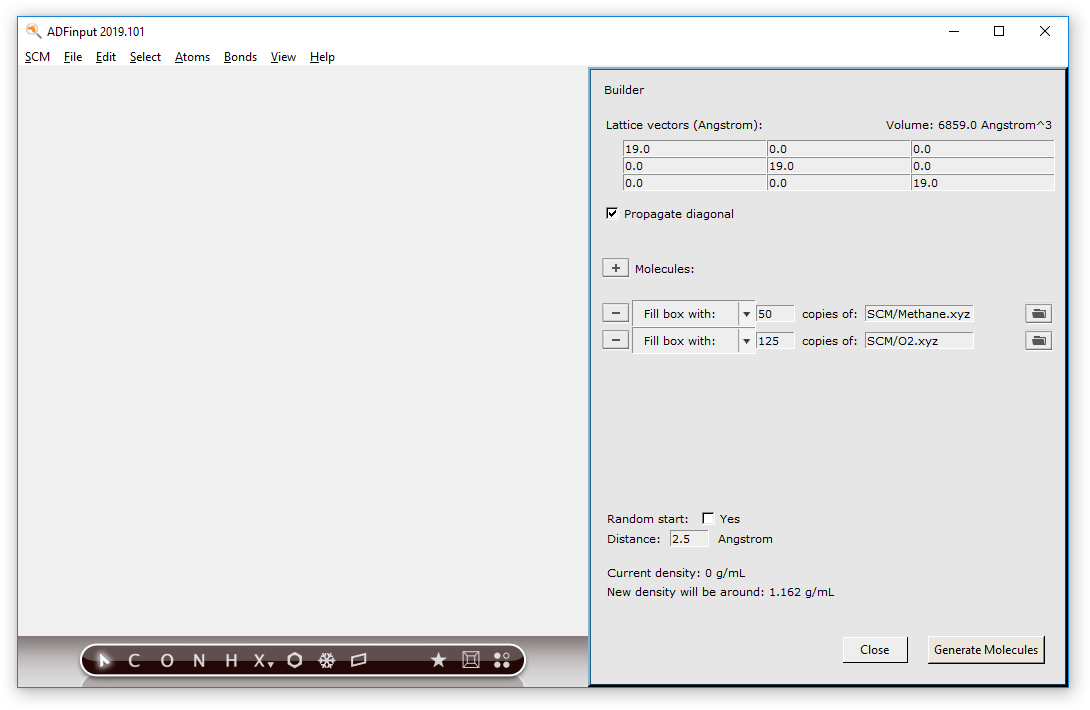Open the Bonds menu
The width and height of the screenshot is (1090, 710).
pos(241,57)
